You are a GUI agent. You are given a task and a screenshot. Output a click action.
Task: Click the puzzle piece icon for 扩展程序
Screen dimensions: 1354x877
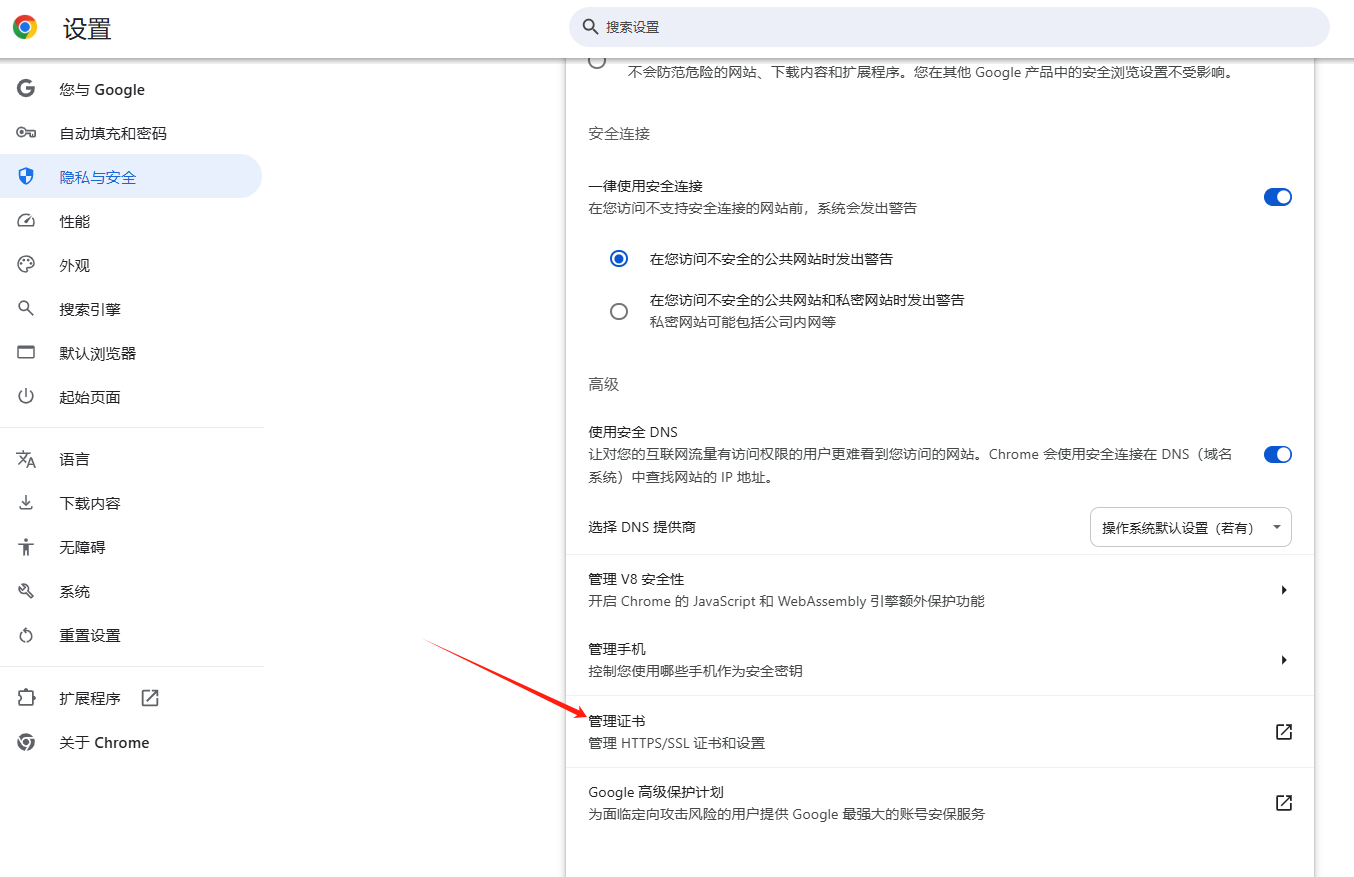(26, 698)
